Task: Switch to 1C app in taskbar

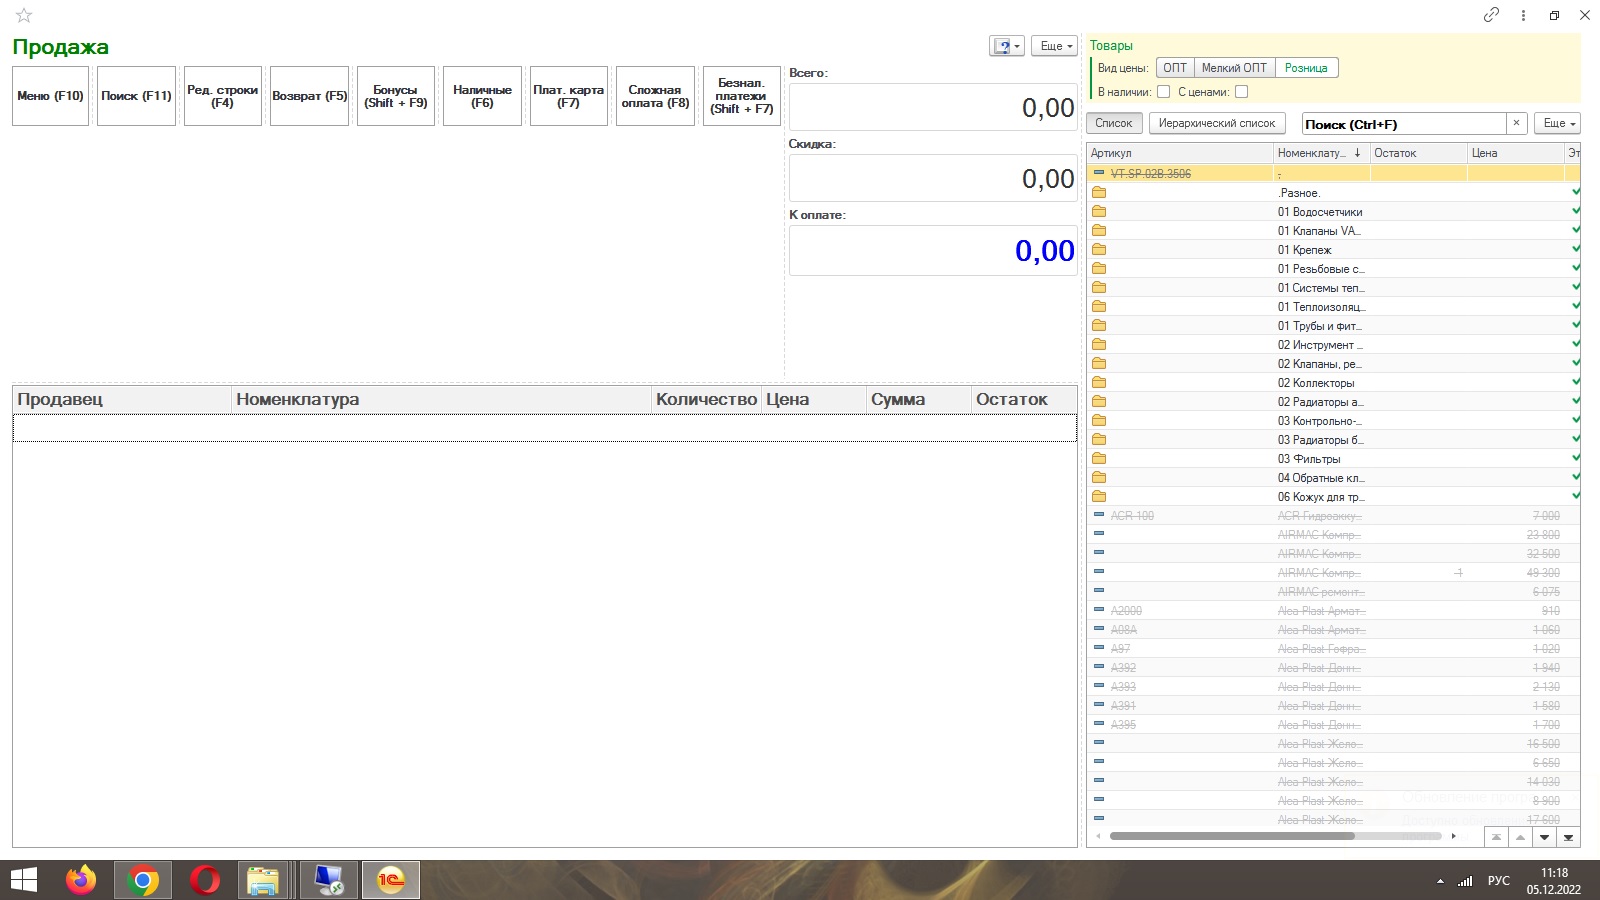Action: point(390,880)
